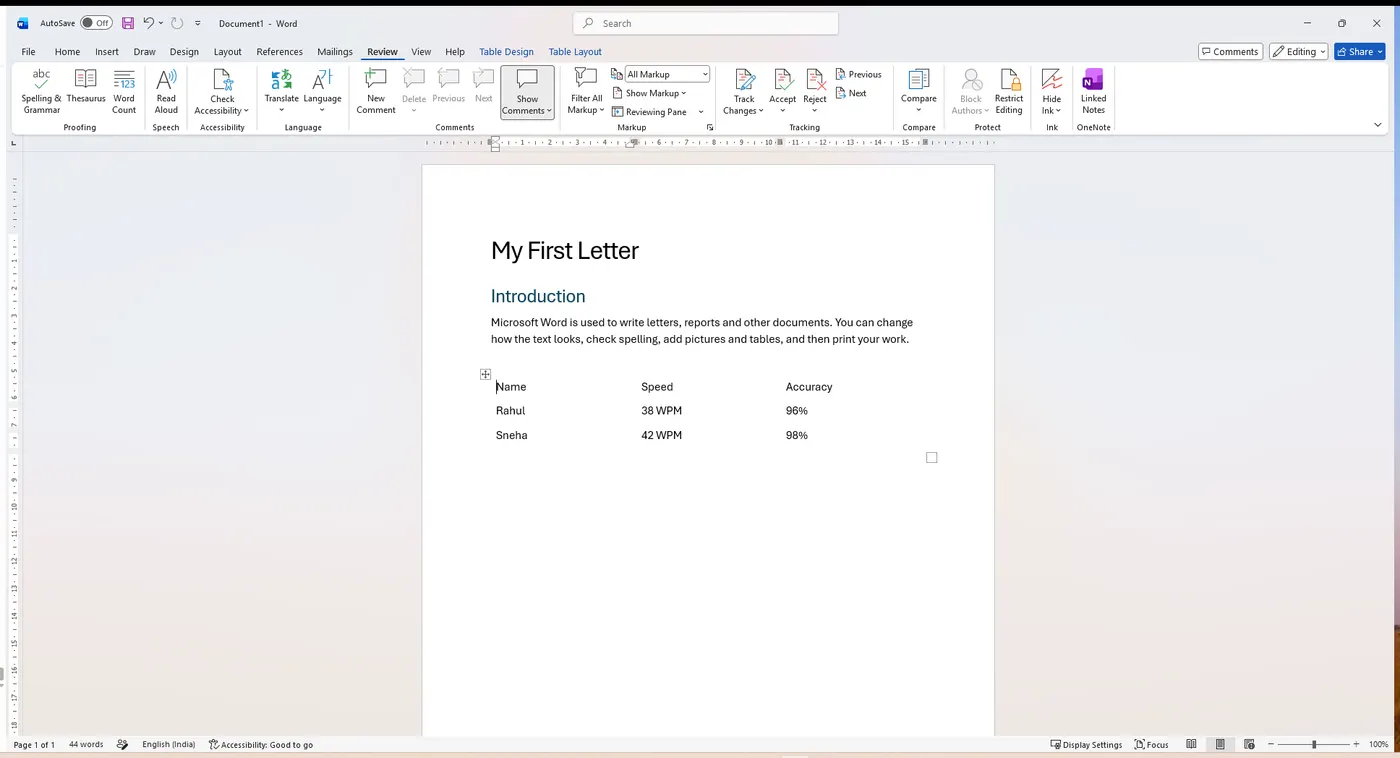The image size is (1400, 758).
Task: Open the File menu
Action: pos(28,52)
